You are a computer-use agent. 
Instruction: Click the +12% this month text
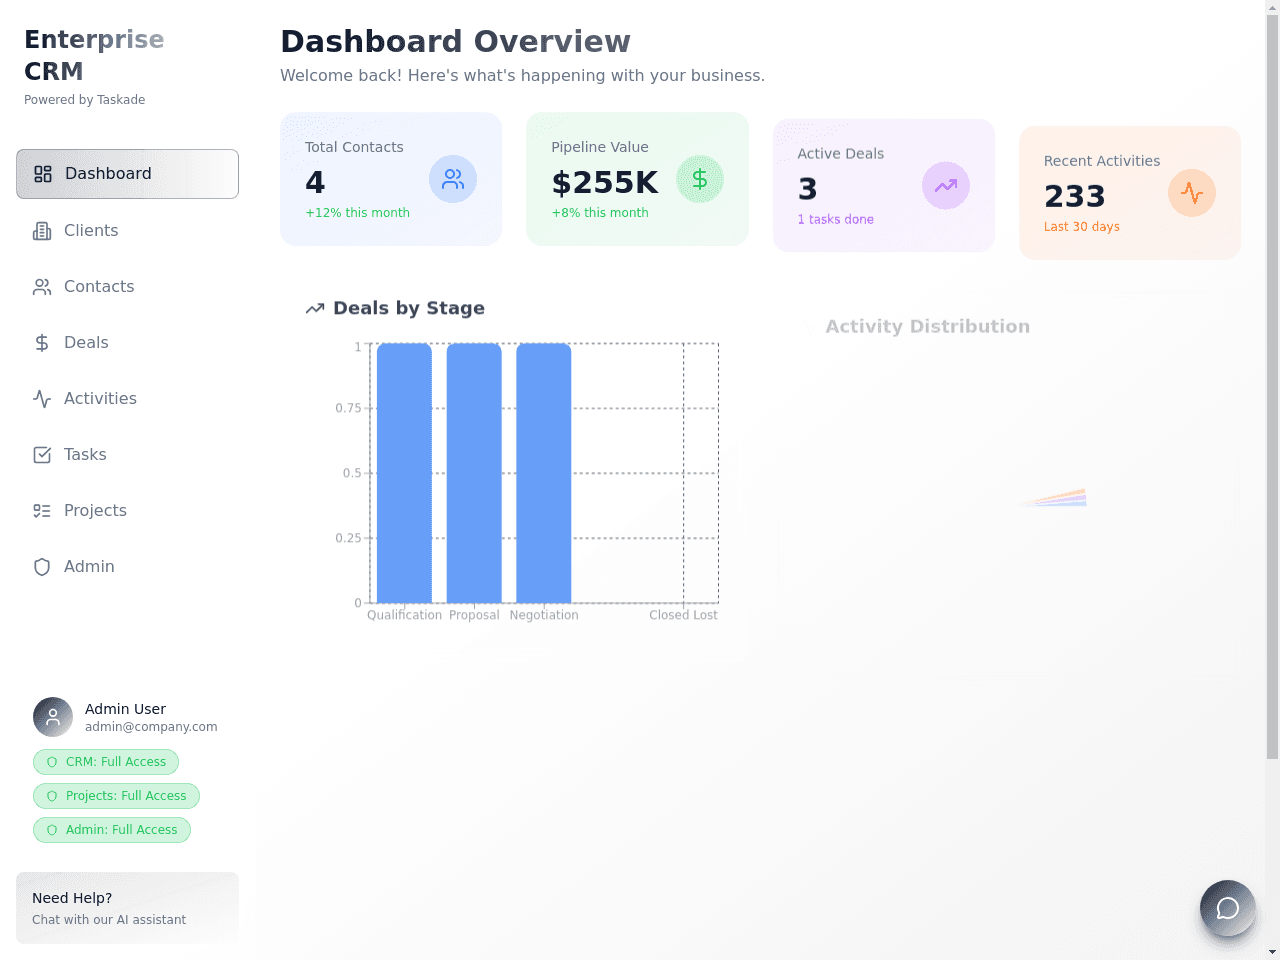(357, 213)
